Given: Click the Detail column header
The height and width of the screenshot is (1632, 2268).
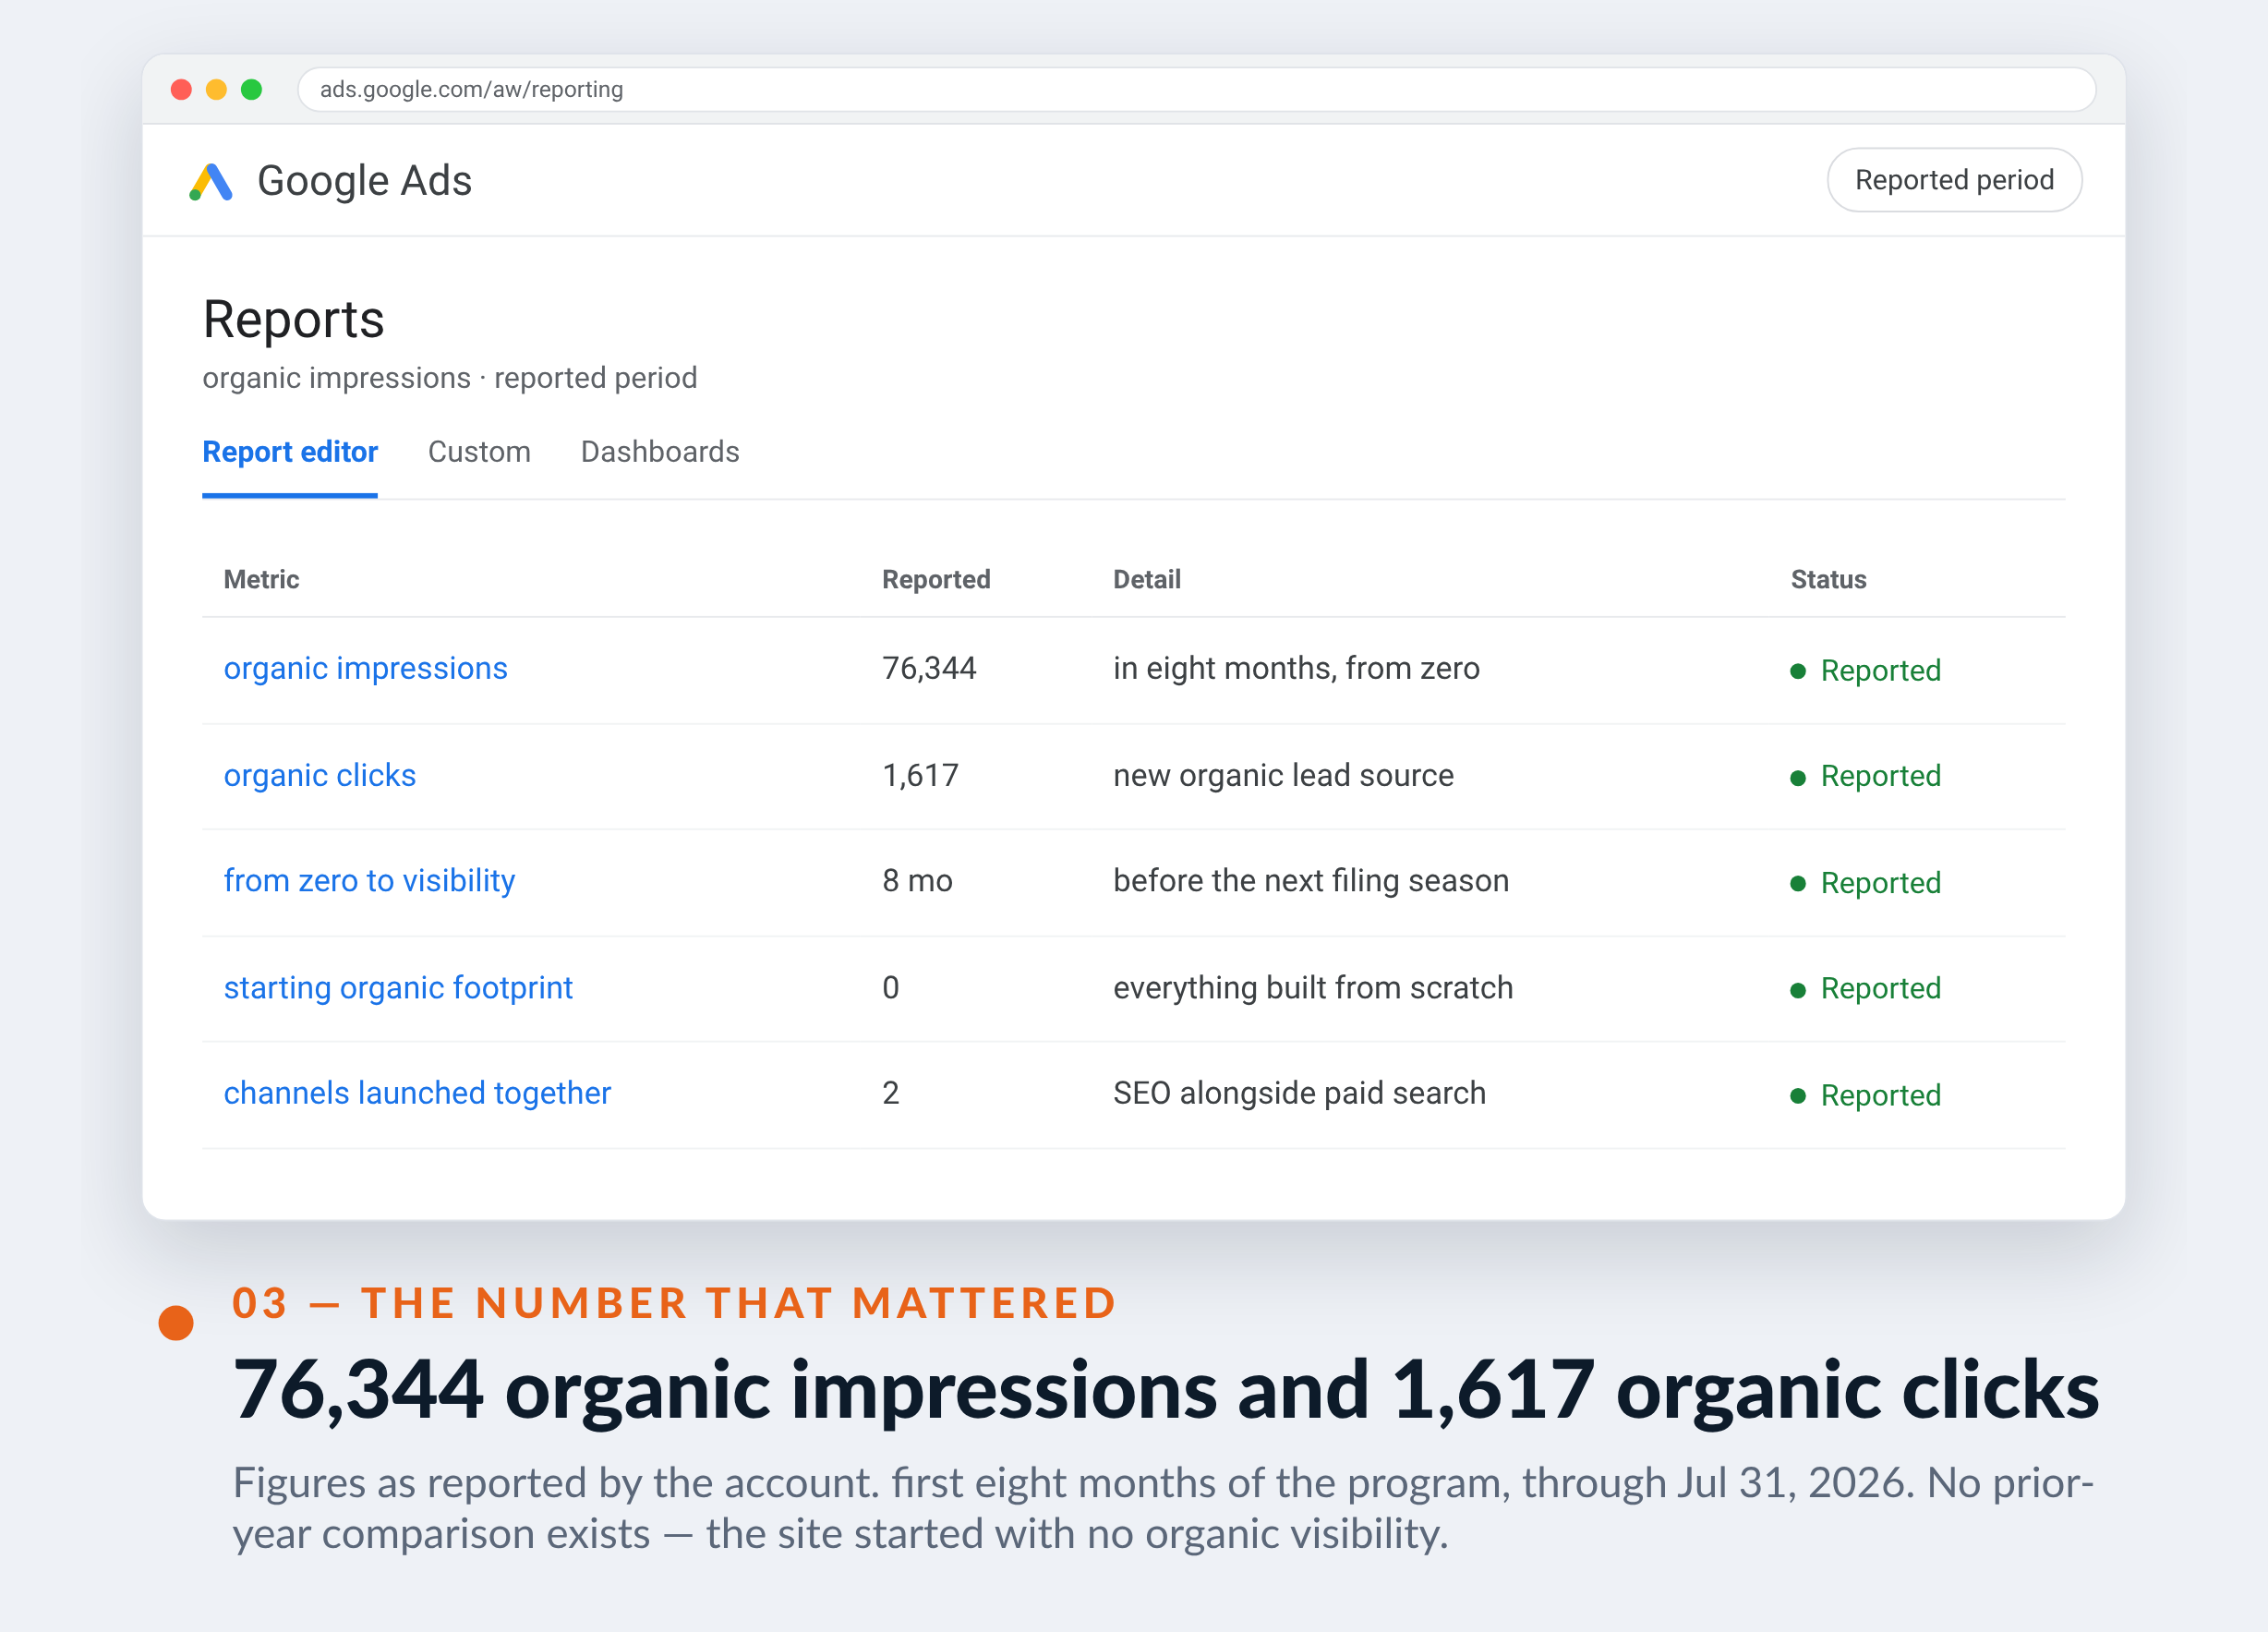Looking at the screenshot, I should coord(1147,579).
